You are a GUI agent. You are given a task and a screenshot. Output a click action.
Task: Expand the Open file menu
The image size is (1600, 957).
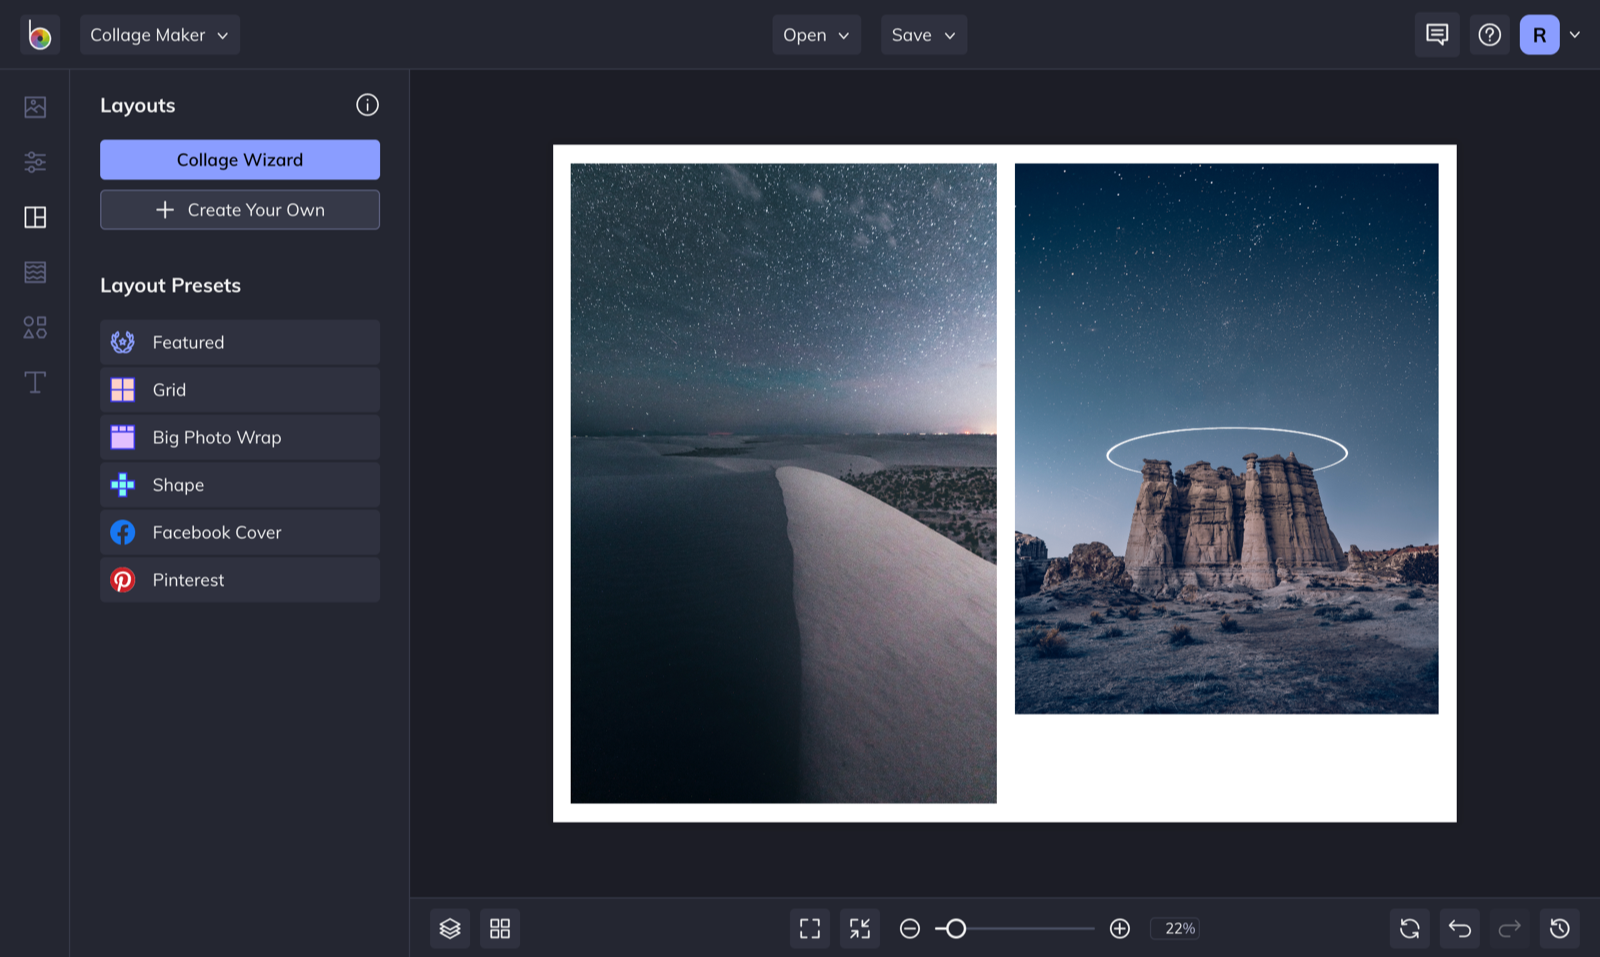[x=815, y=34]
